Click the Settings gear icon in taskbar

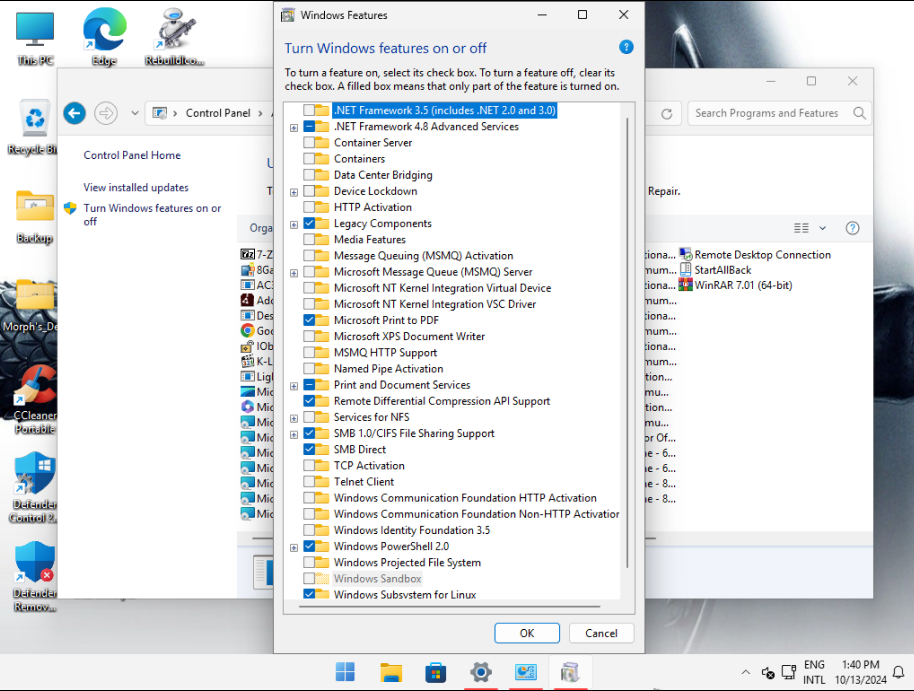point(481,672)
